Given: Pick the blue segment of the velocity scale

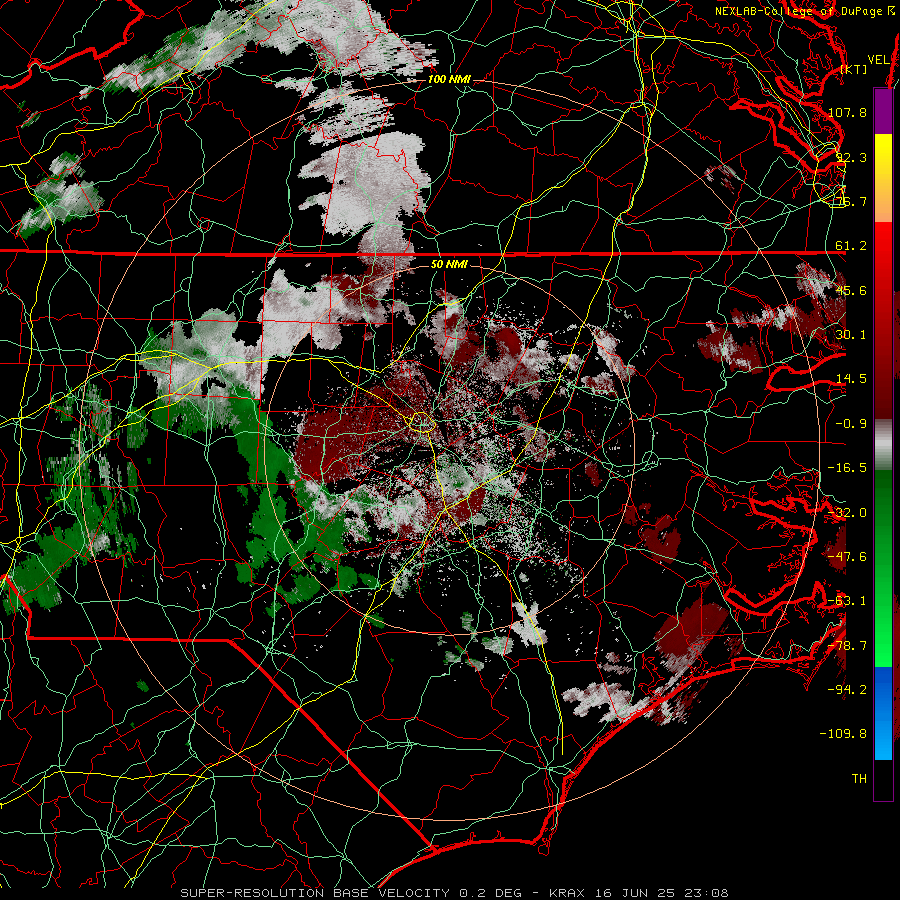Looking at the screenshot, I should coord(883,713).
